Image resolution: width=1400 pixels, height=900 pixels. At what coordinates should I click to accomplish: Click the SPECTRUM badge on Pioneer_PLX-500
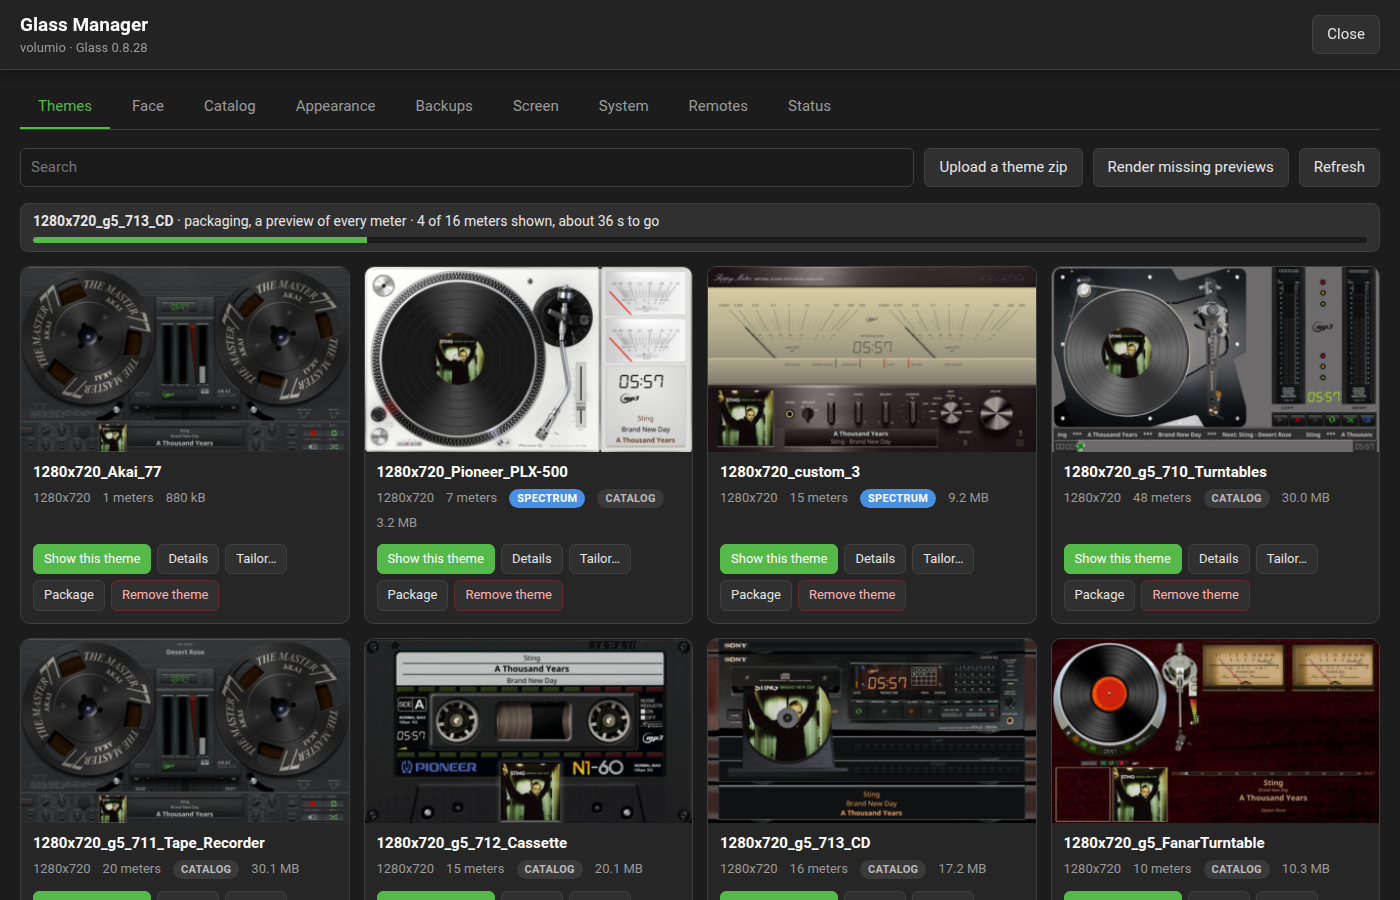pos(547,498)
